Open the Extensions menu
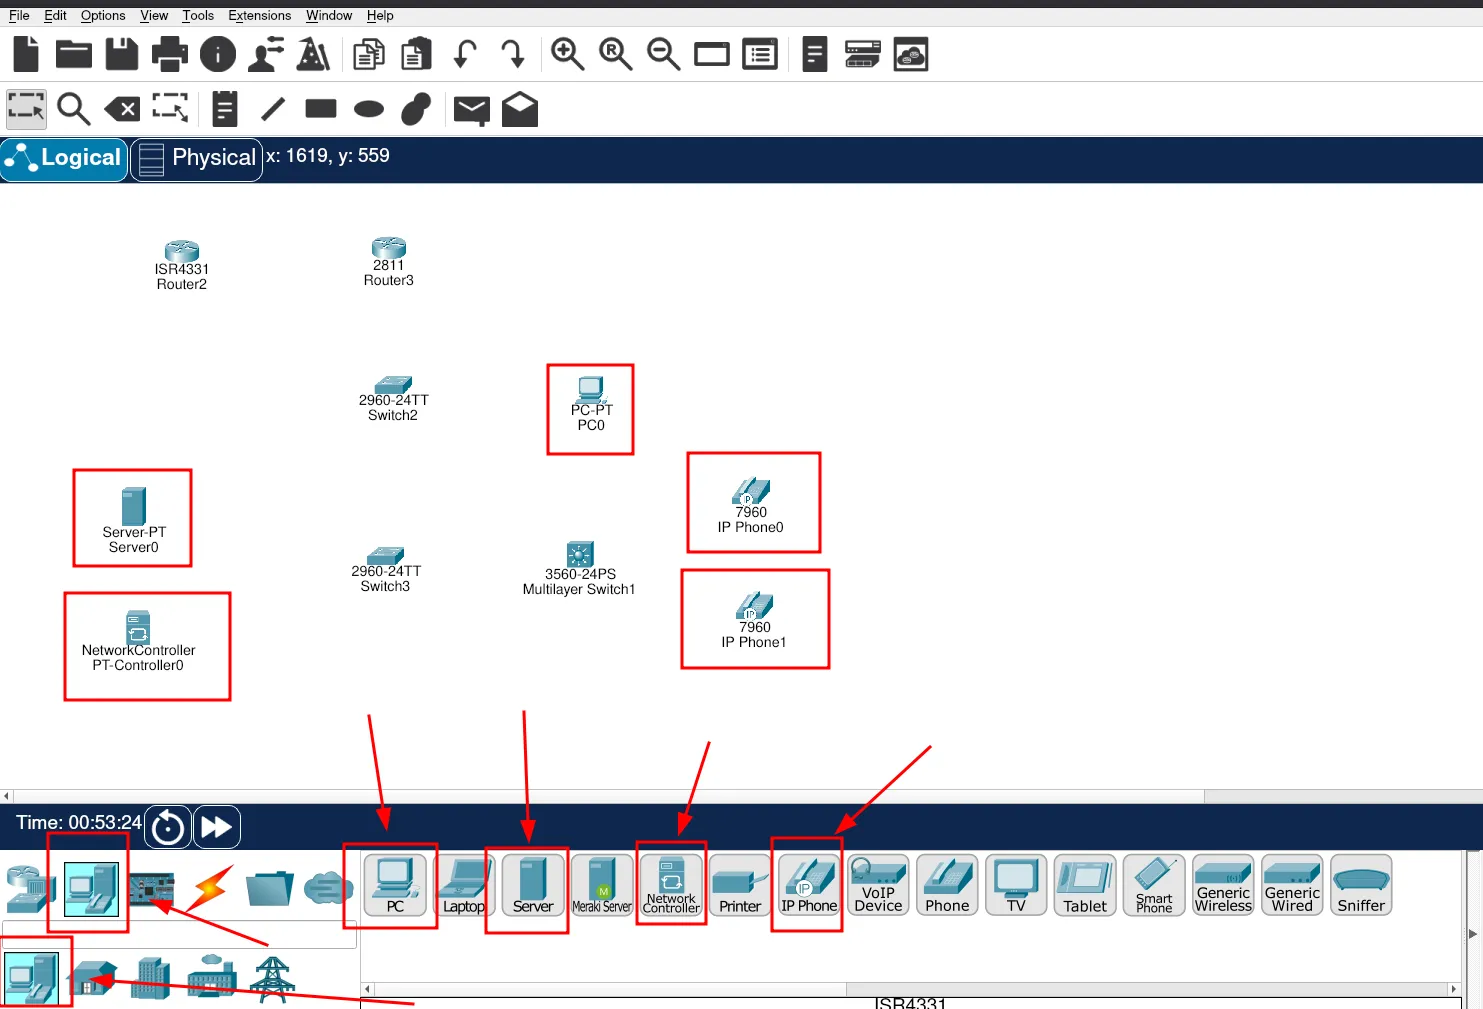This screenshot has width=1483, height=1009. coord(259,15)
